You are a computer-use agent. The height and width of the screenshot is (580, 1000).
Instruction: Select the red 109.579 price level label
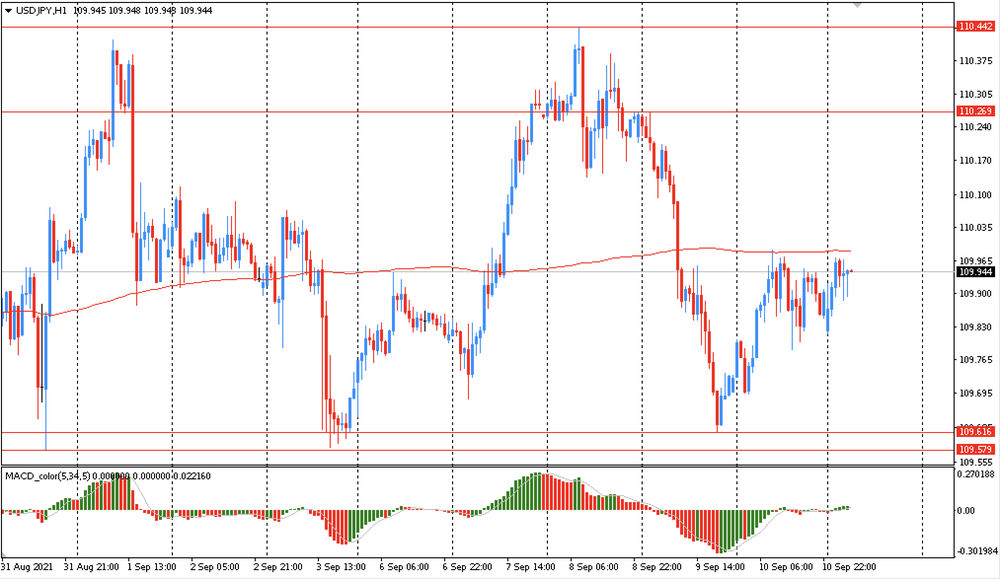click(975, 450)
